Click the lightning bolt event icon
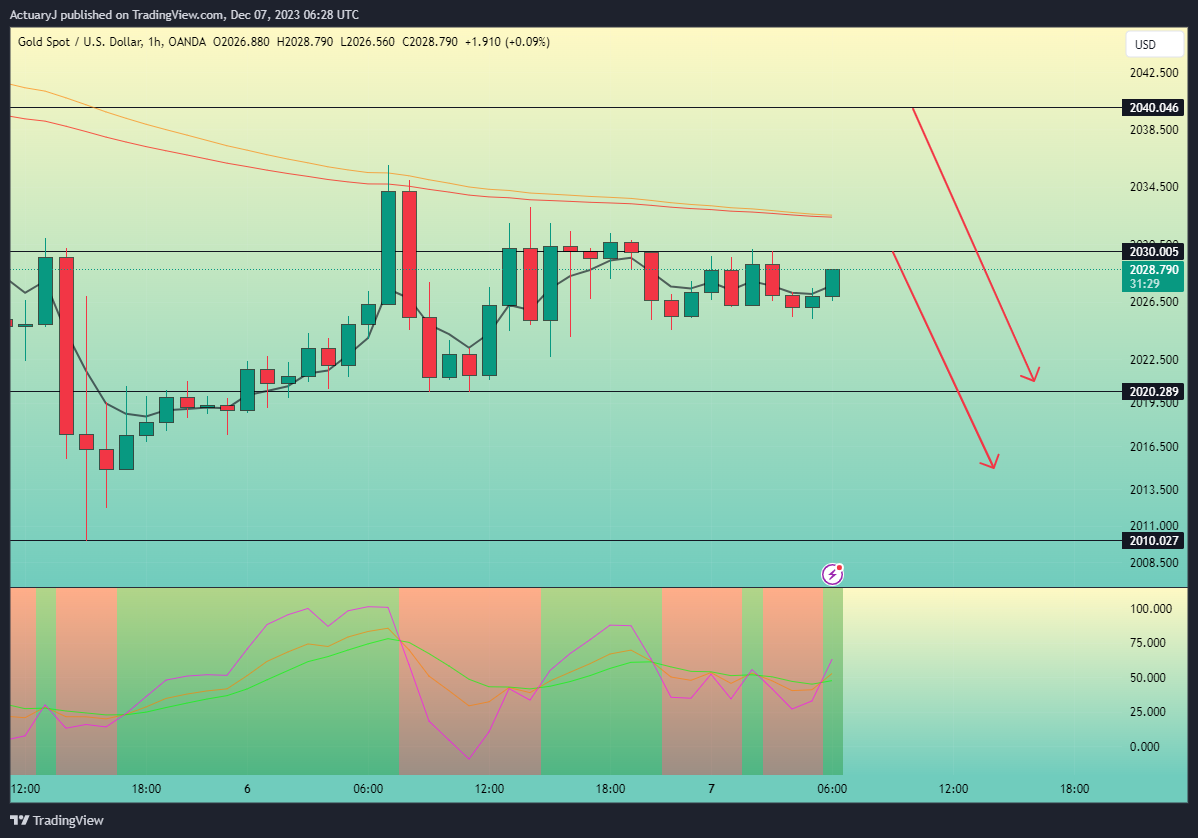 tap(832, 574)
